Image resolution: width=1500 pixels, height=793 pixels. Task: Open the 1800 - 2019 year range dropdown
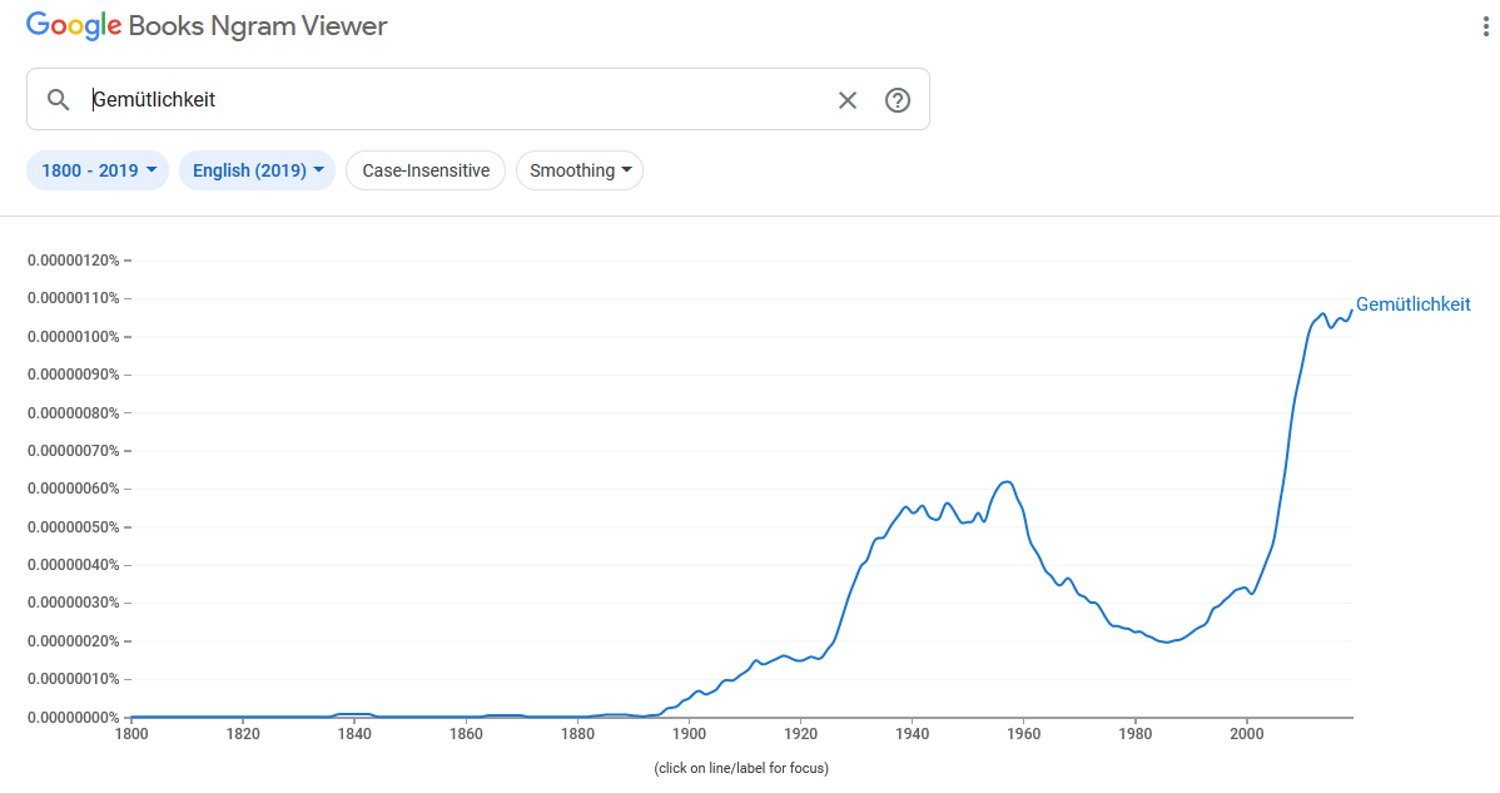(98, 171)
